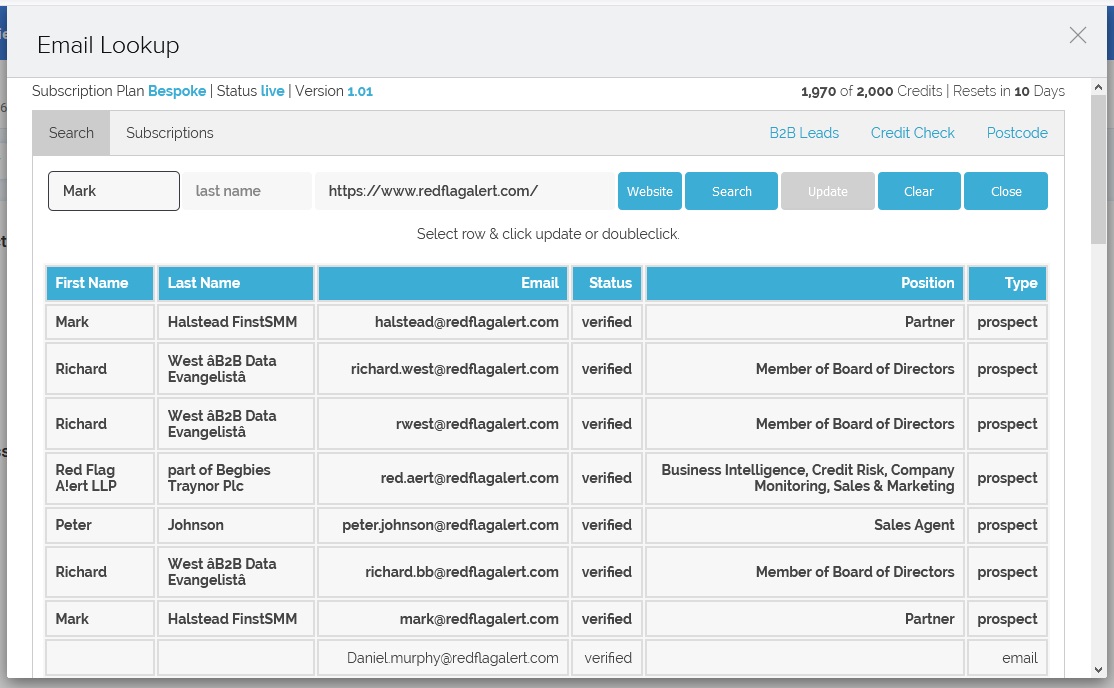Viewport: 1114px width, 688px height.
Task: Click the Peter first name cell
Action: (100, 525)
